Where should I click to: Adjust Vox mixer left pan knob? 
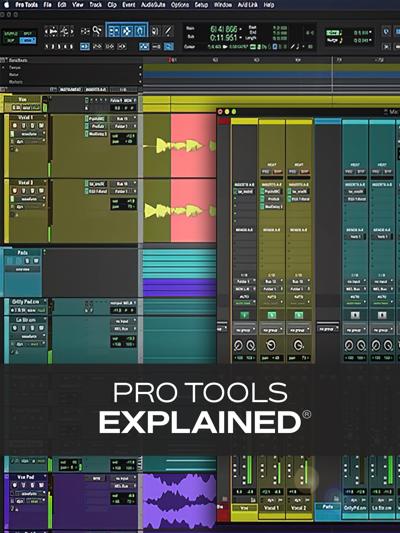[238, 345]
